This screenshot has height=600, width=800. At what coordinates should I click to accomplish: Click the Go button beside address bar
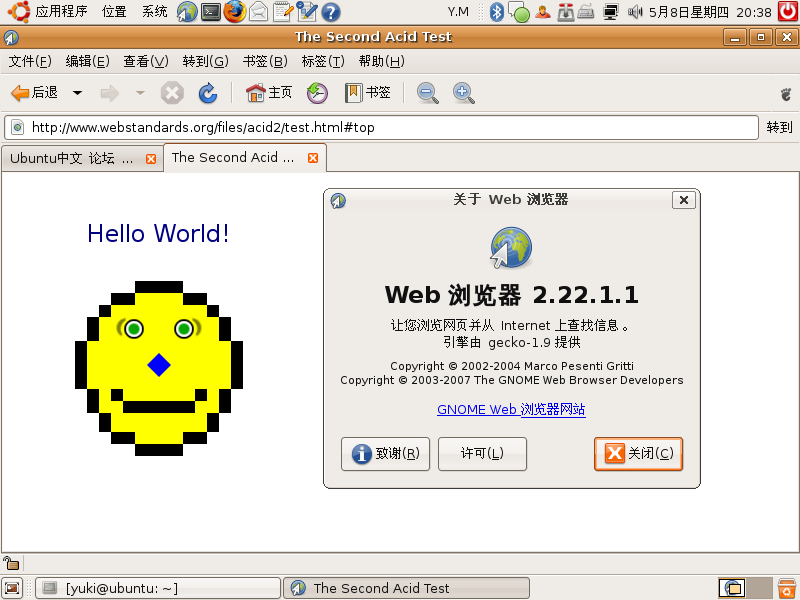tap(779, 127)
